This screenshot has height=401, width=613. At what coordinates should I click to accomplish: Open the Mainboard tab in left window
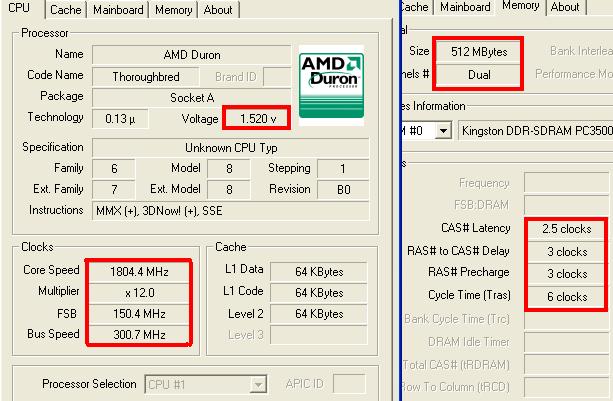pos(118,10)
